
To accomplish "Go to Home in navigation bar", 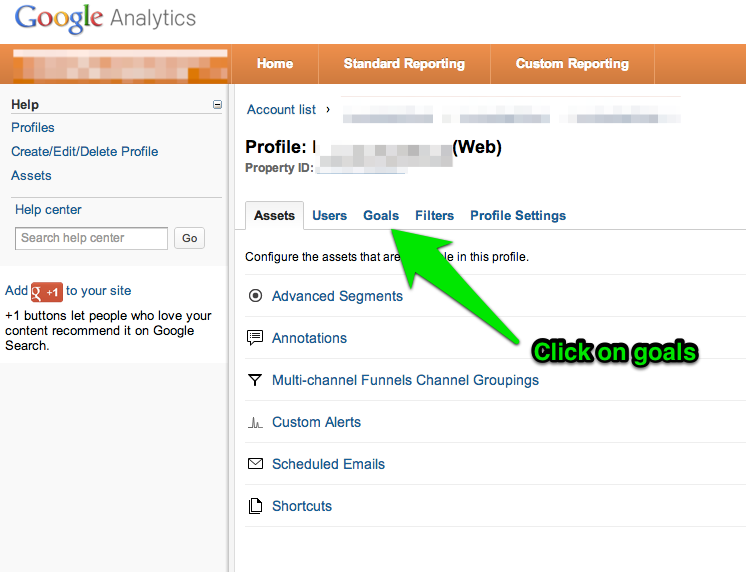I will (275, 64).
